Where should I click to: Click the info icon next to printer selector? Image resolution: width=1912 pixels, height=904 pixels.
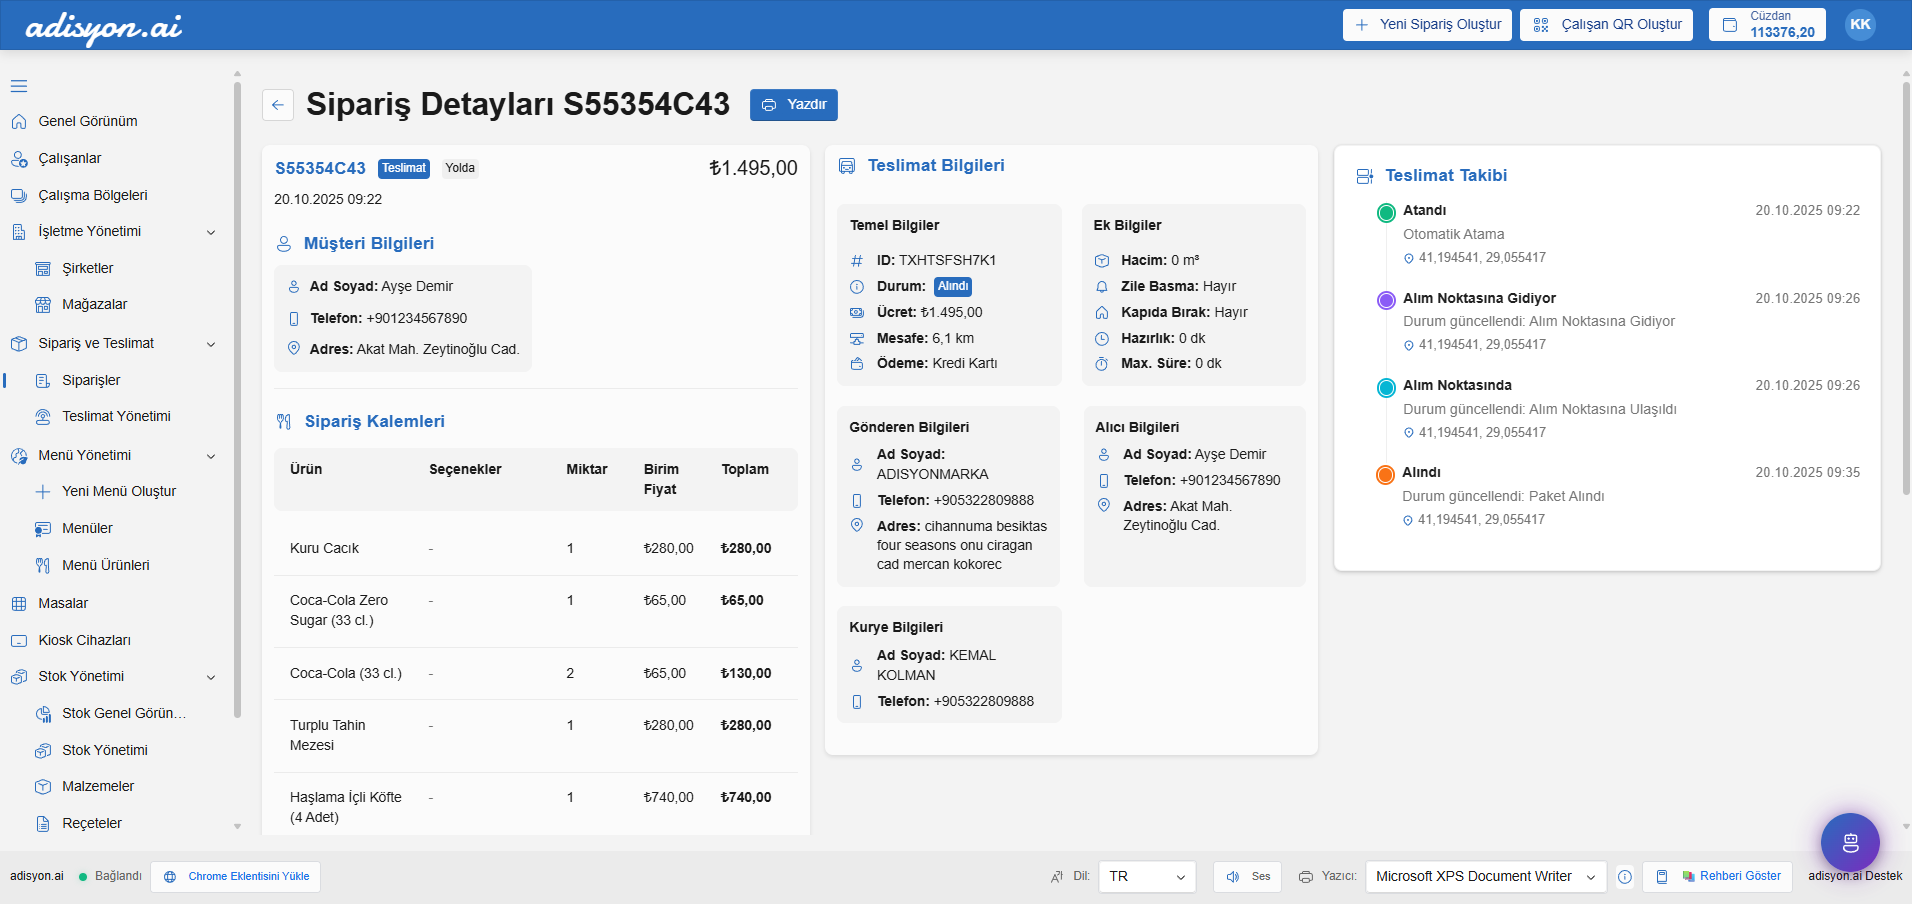pos(1625,877)
